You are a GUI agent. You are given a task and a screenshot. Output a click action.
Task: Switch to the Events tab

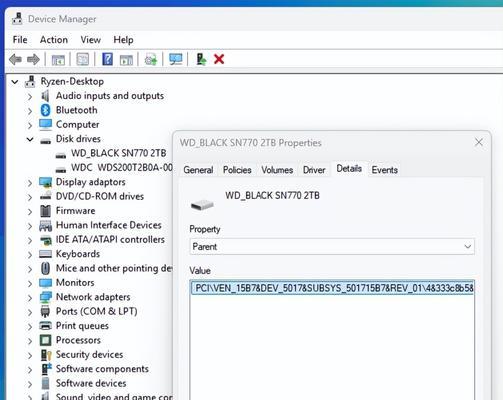[385, 170]
